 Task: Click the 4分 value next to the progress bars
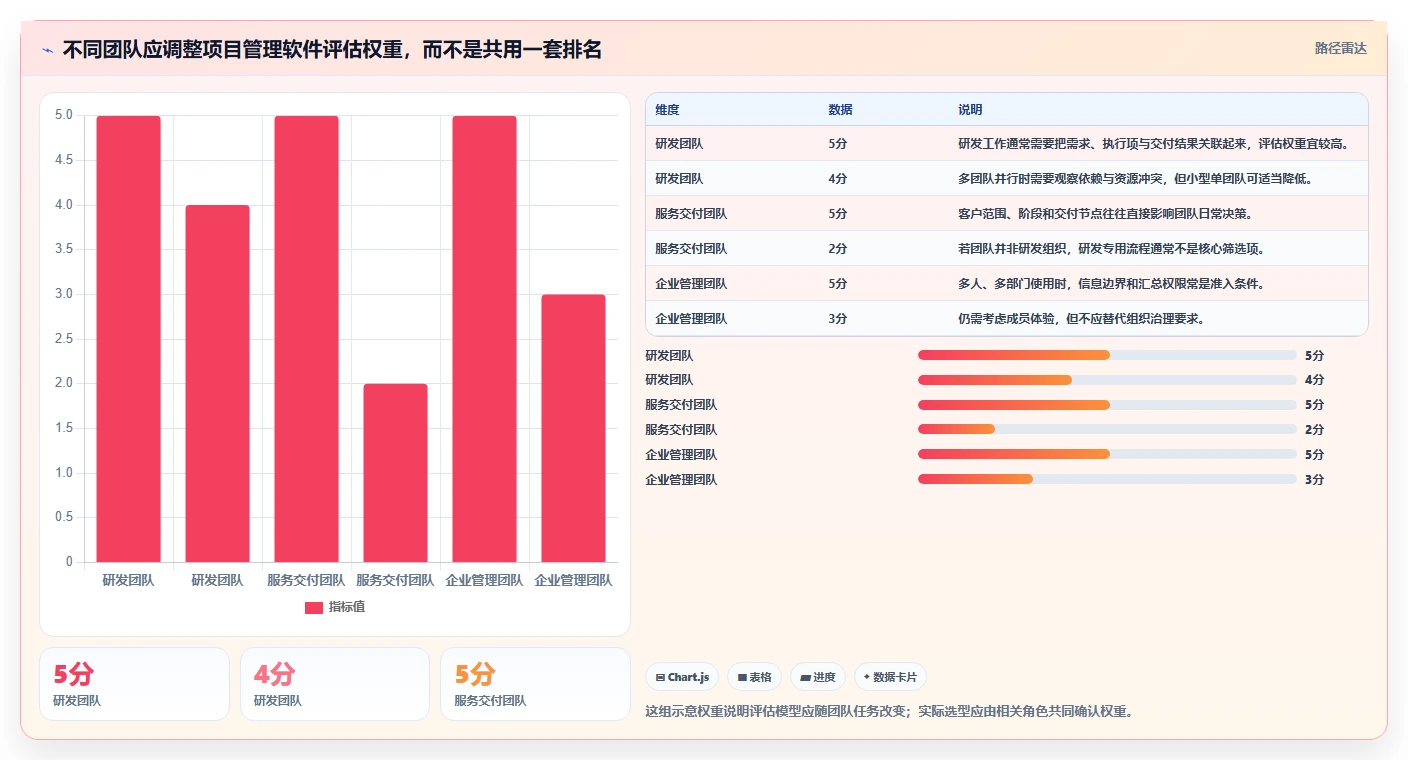point(1314,380)
